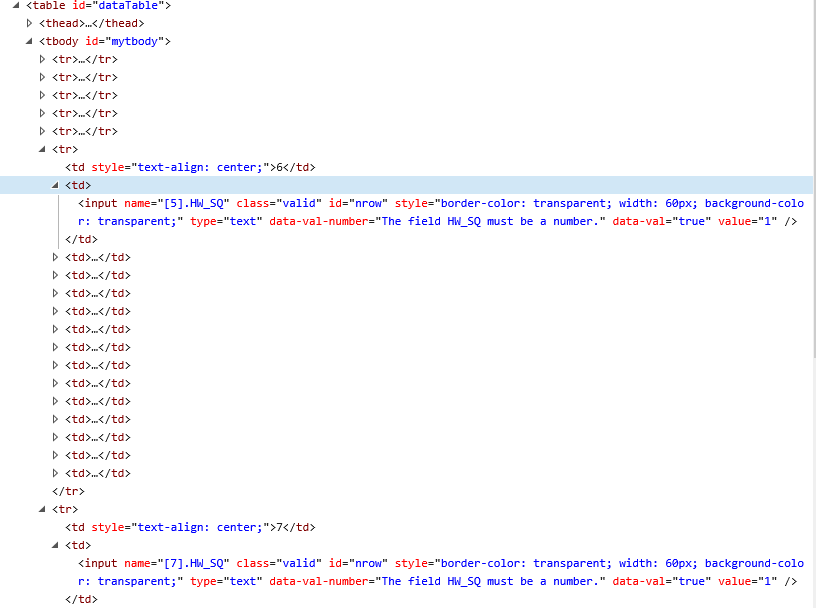Click style="text-align: center;" on cell 7 row
Screen dimensions: 816x608
pyautogui.click(x=181, y=527)
